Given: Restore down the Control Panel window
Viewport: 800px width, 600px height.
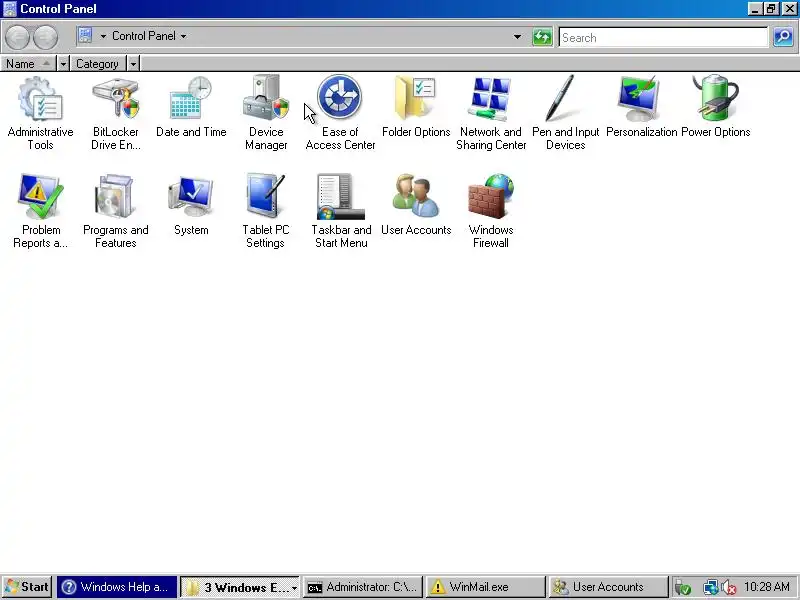Looking at the screenshot, I should 771,9.
